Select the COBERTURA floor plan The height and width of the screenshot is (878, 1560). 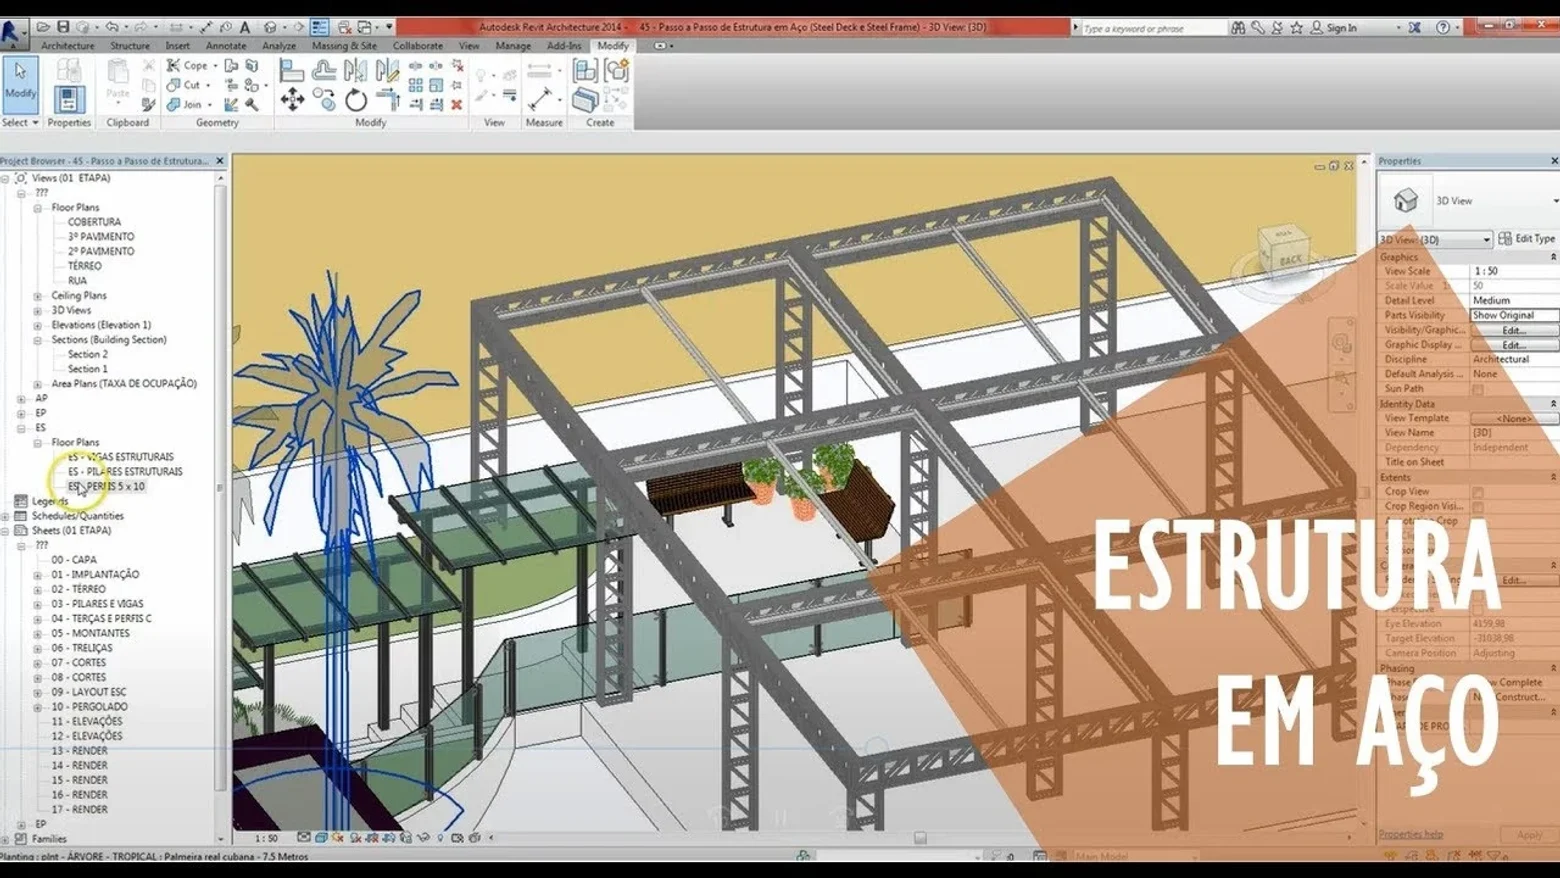(94, 222)
